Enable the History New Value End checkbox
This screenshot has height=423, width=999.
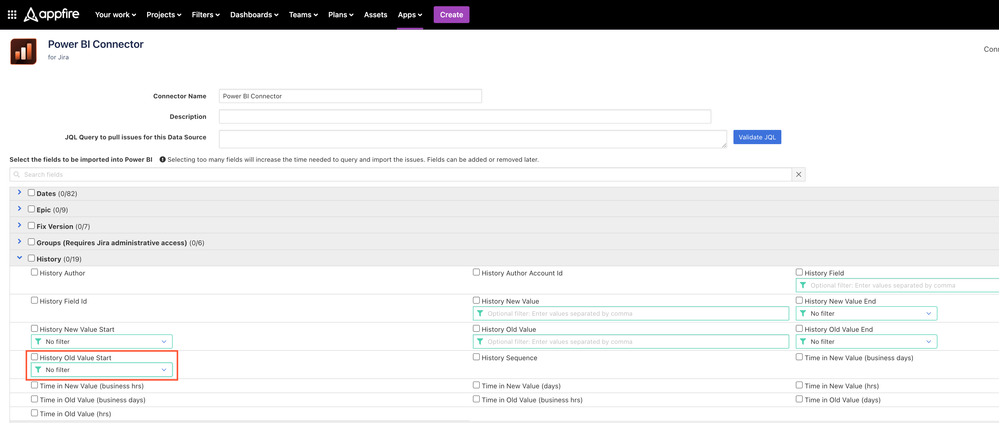point(800,300)
